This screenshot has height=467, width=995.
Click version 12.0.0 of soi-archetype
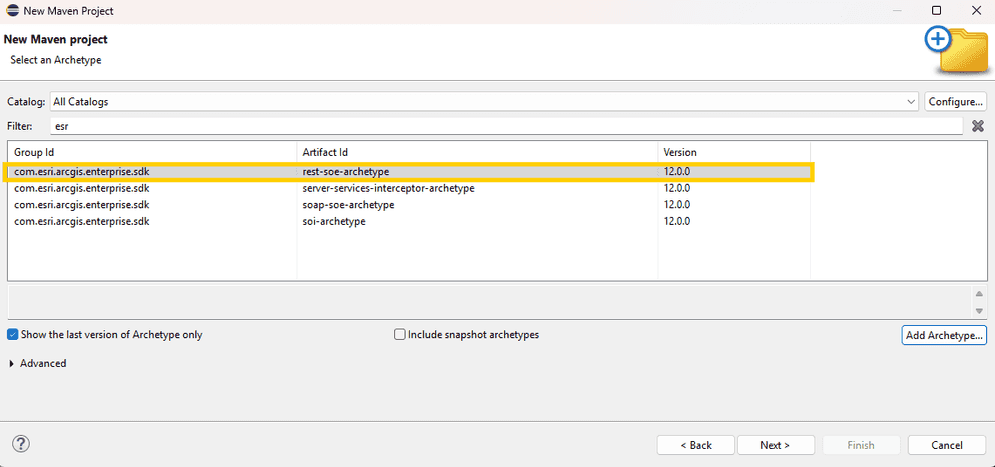click(677, 221)
